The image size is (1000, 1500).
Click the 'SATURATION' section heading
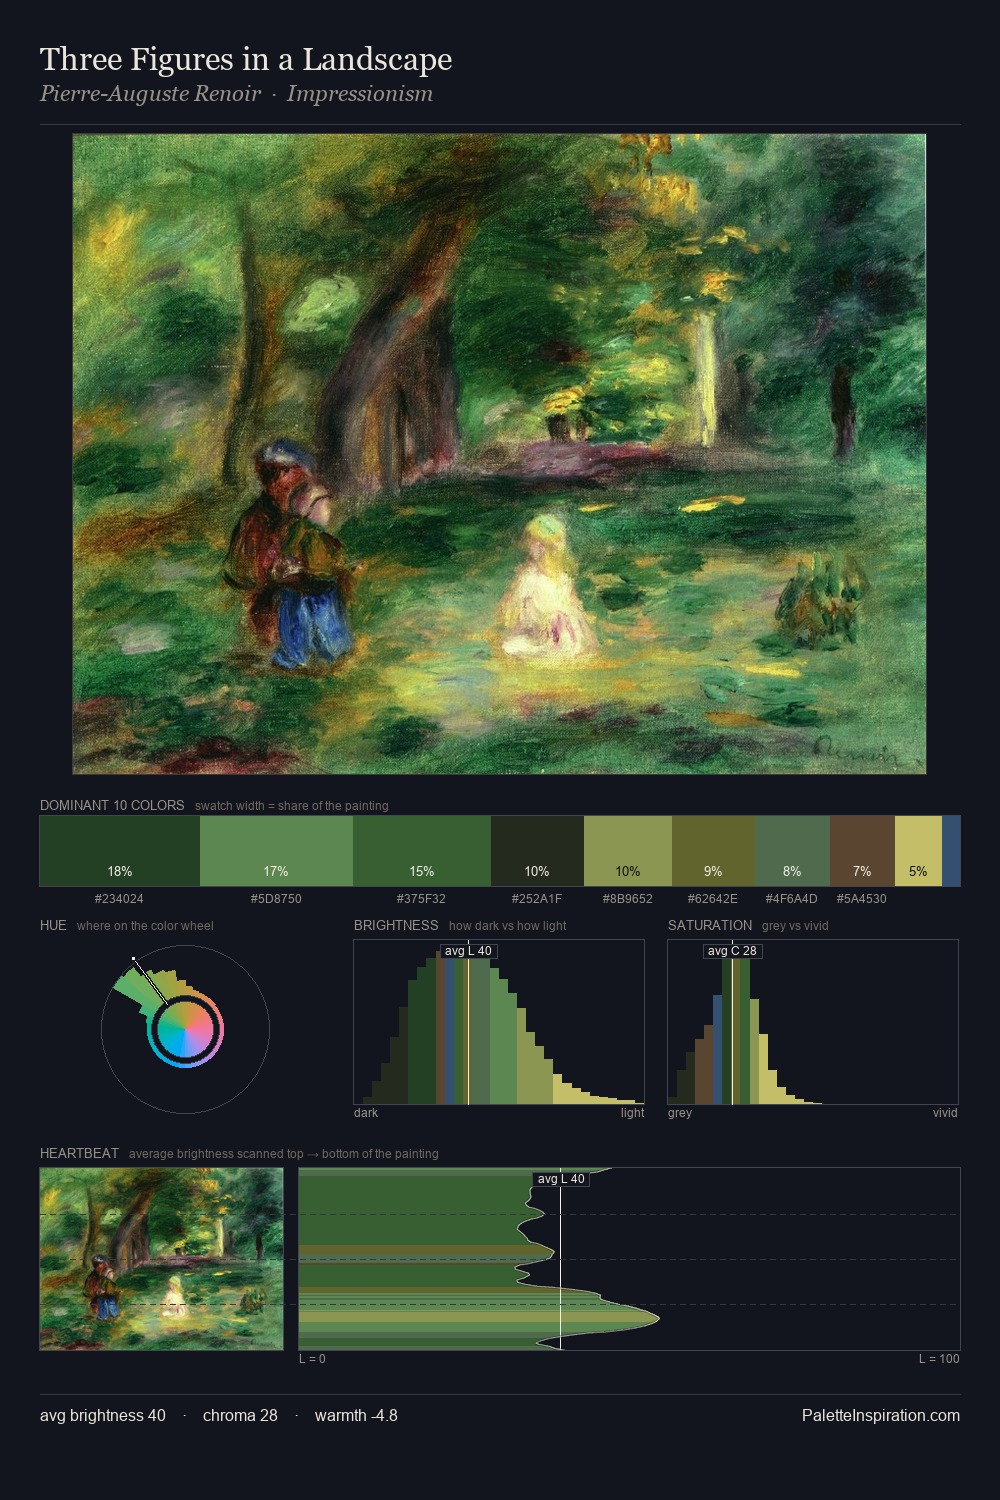pyautogui.click(x=710, y=926)
